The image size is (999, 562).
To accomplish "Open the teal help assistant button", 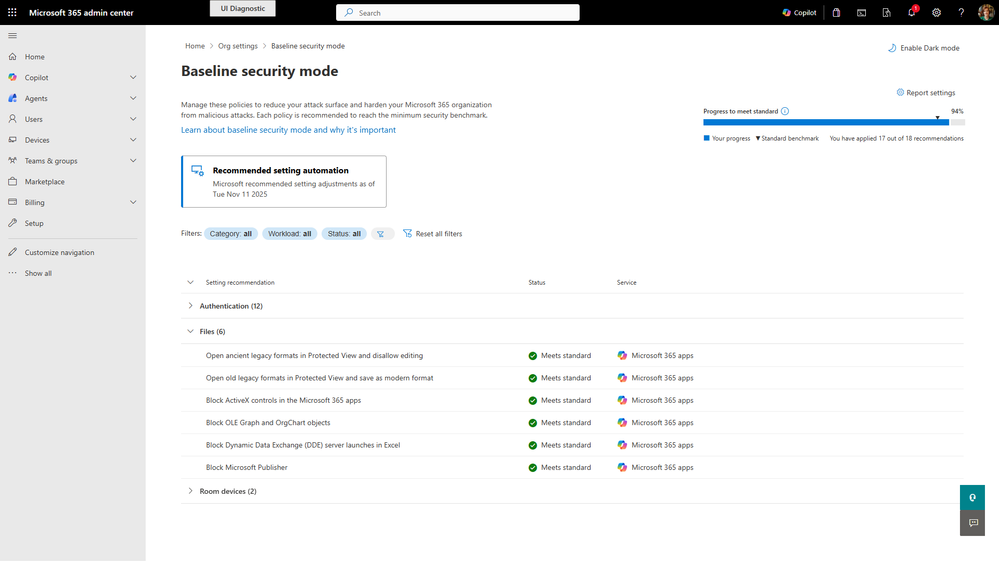I will (972, 498).
